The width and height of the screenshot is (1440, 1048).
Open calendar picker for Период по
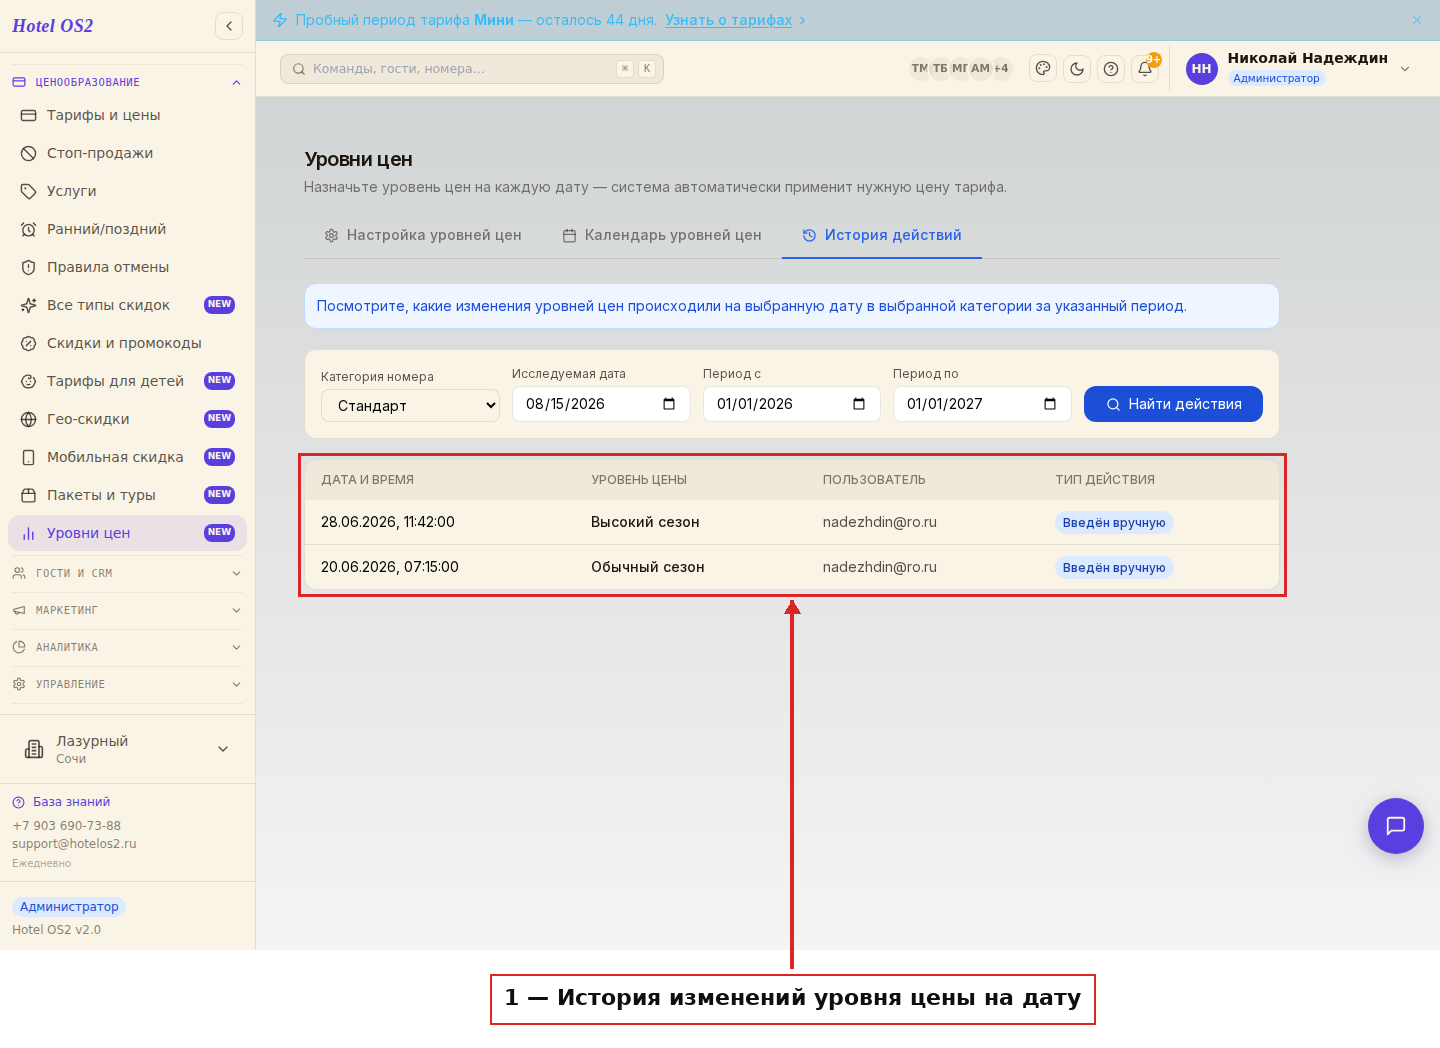click(1050, 404)
